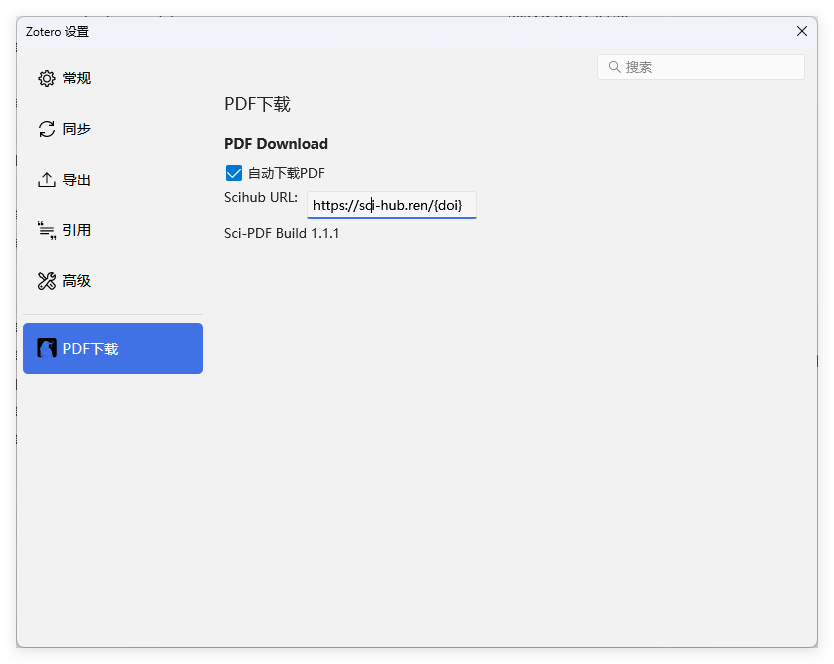Click the export upload-arrow icon
The image size is (834, 664).
[47, 180]
